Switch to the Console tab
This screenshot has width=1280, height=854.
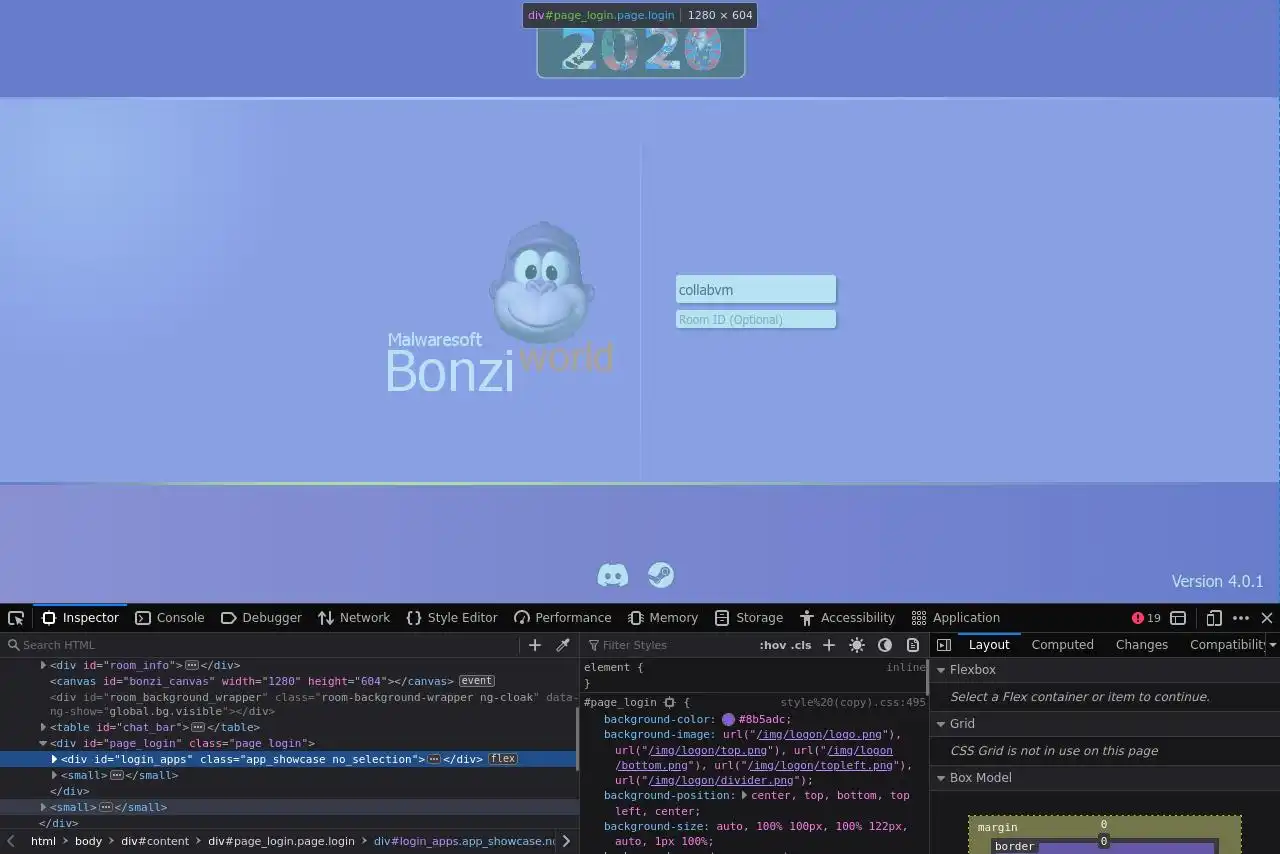click(169, 618)
